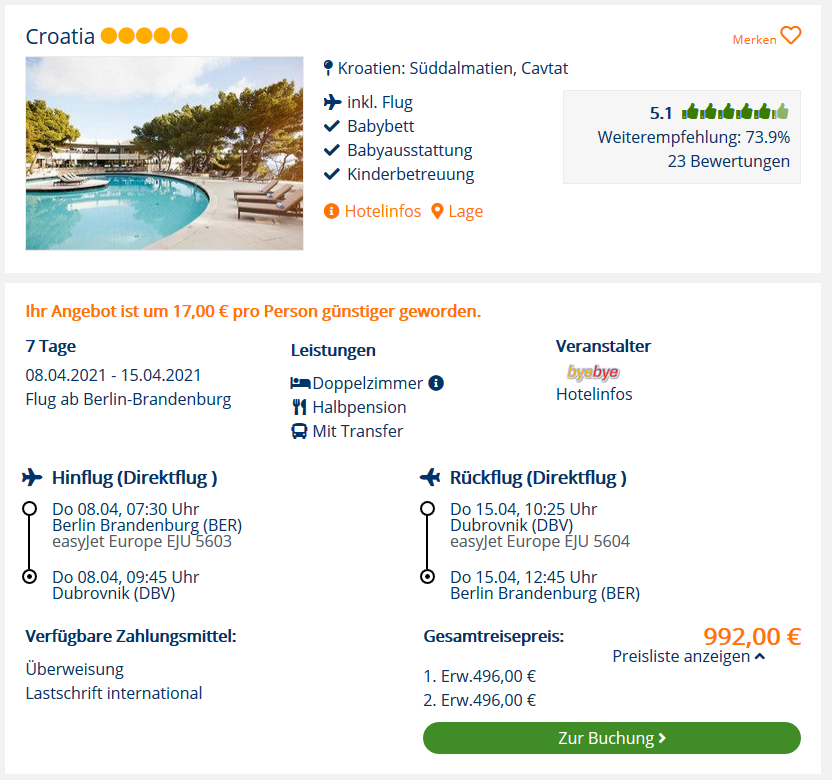Click the Zur Buchung button

pyautogui.click(x=612, y=738)
